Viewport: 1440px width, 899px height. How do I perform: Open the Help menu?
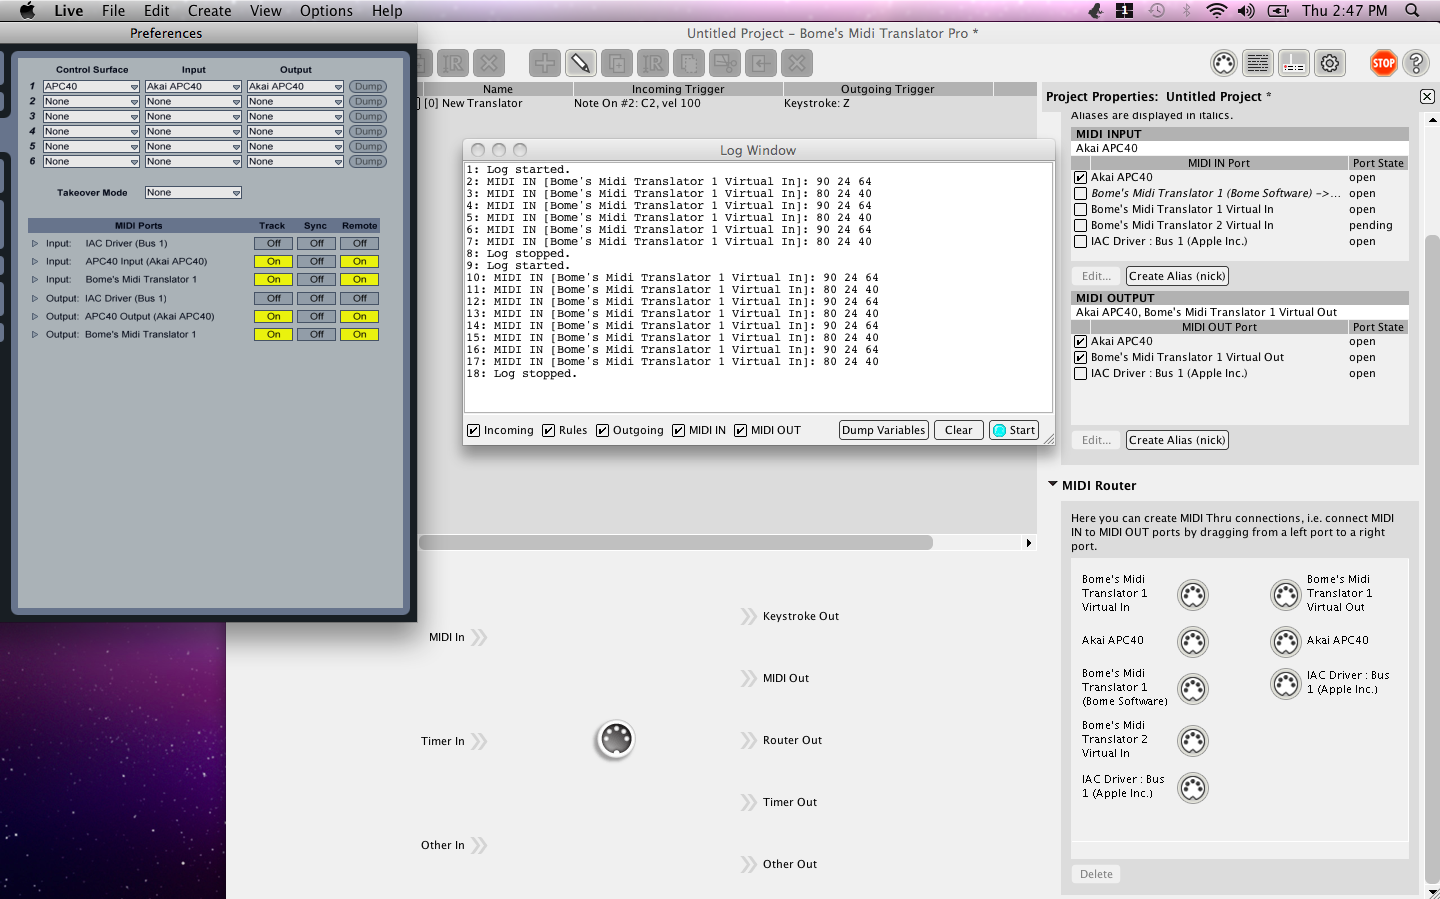coord(387,11)
